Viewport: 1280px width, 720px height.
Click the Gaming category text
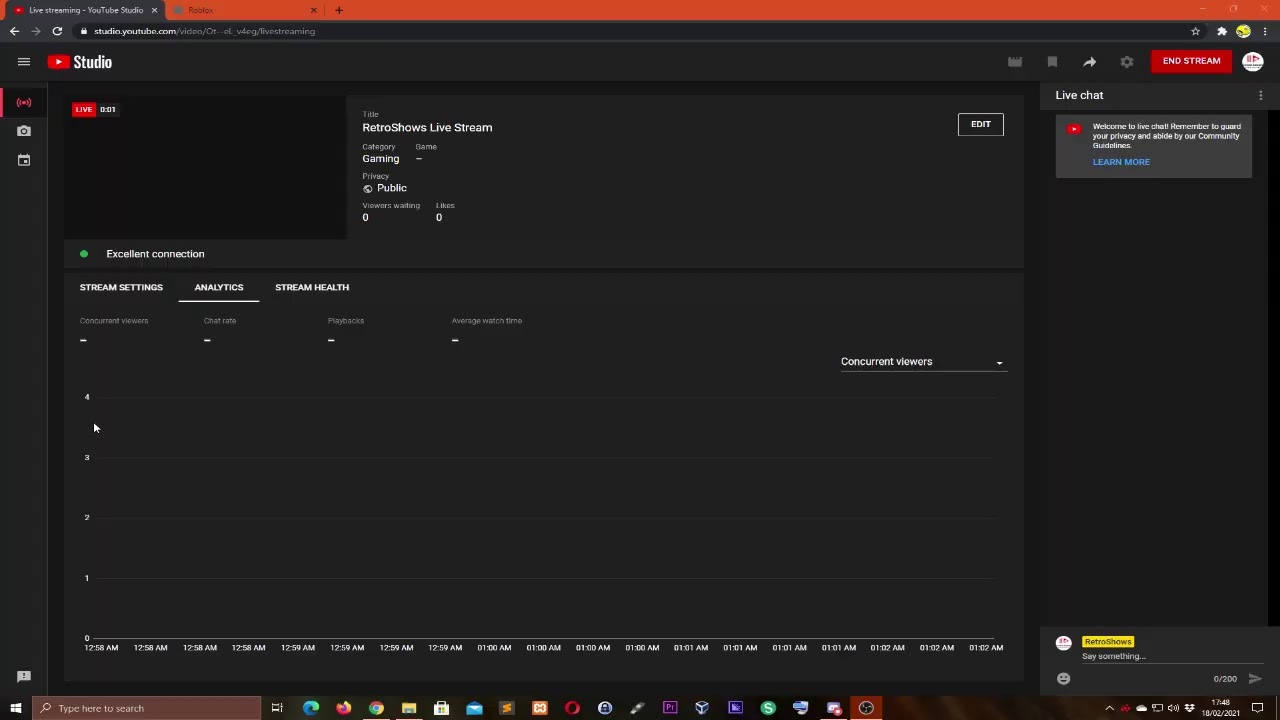pos(380,159)
